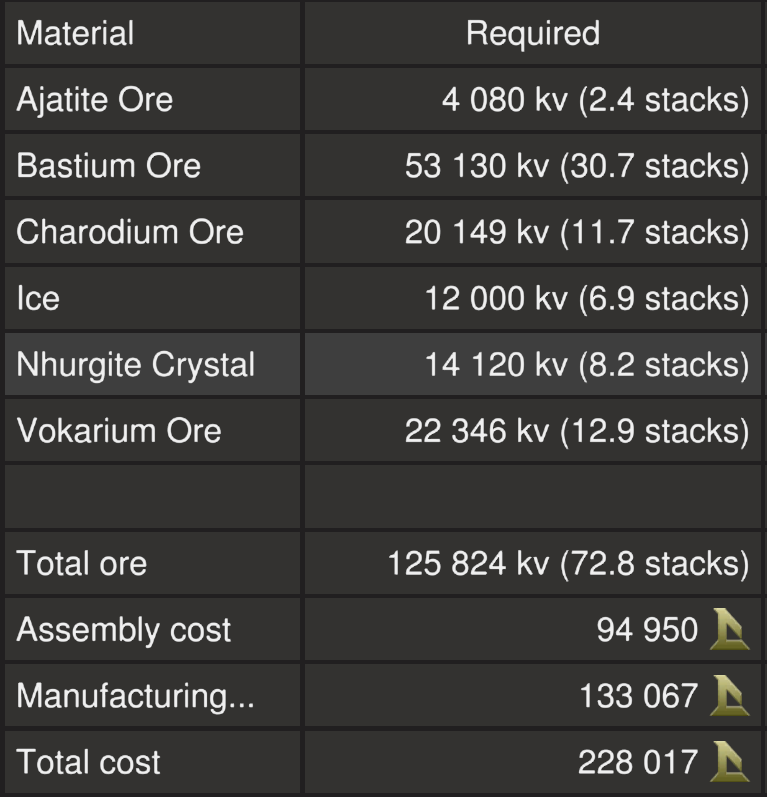The height and width of the screenshot is (797, 767).
Task: Select the Ajatite Ore material name
Action: pyautogui.click(x=95, y=99)
